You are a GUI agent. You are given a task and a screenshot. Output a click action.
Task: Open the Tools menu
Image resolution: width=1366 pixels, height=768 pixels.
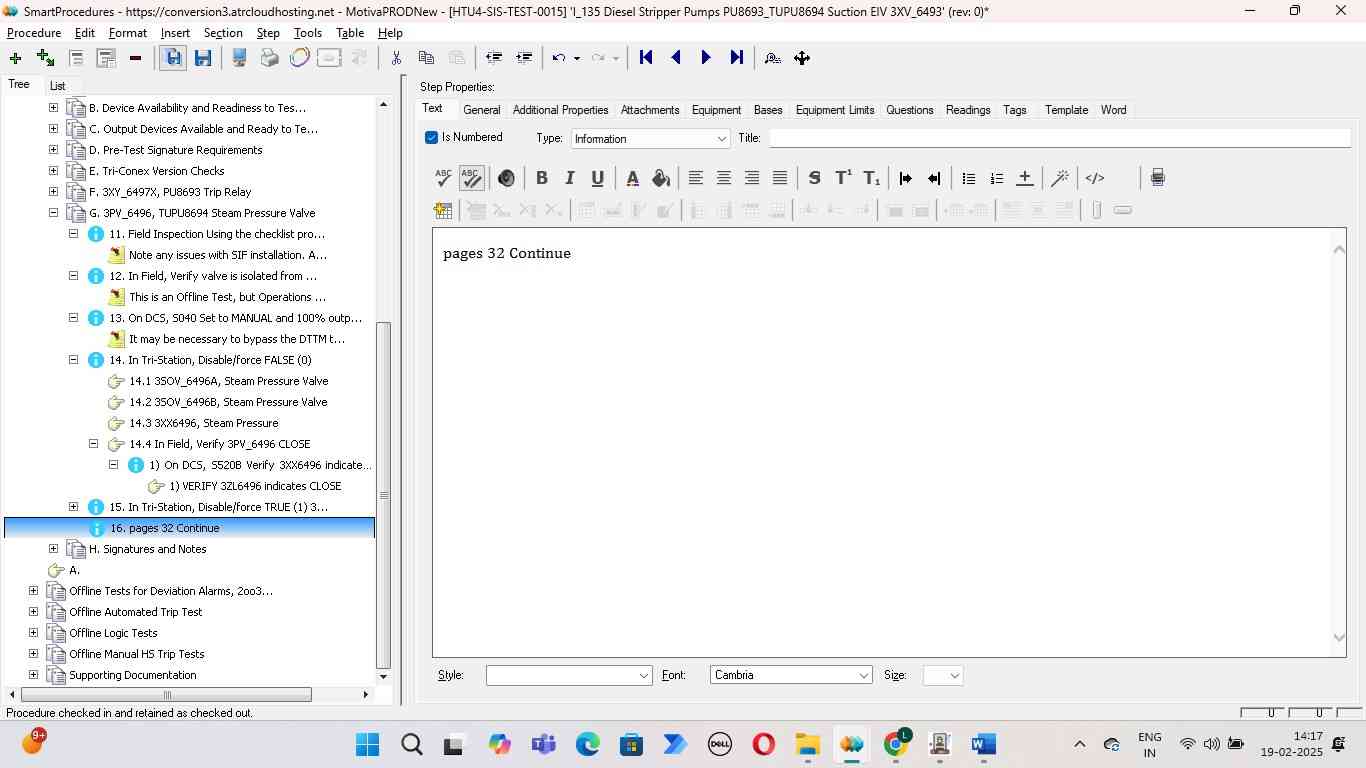[x=307, y=33]
